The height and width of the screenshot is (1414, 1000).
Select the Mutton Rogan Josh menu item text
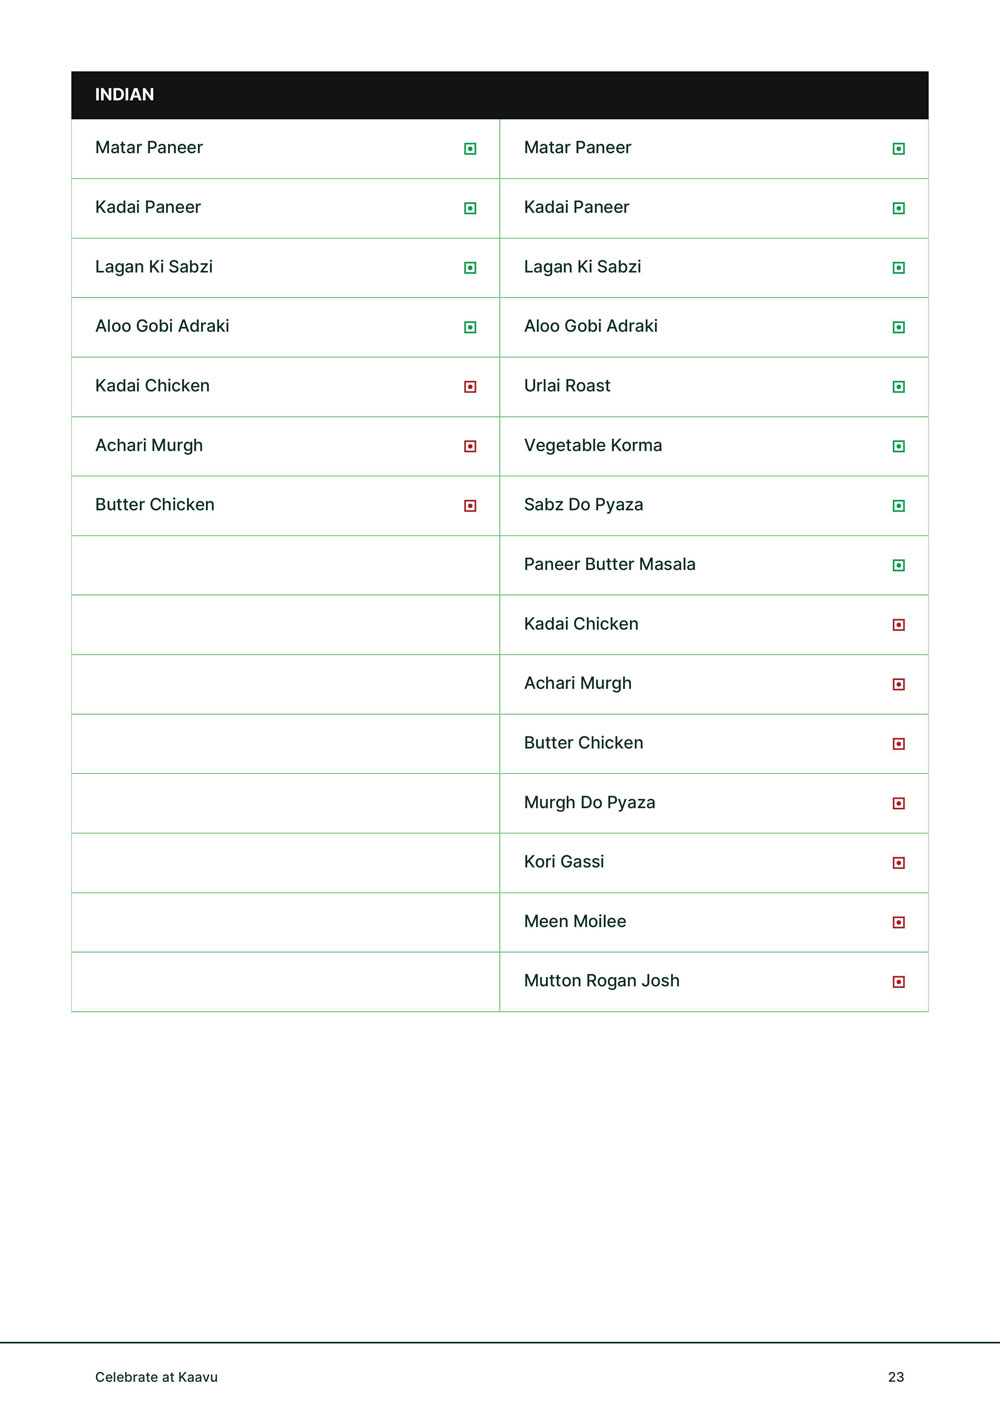point(601,981)
